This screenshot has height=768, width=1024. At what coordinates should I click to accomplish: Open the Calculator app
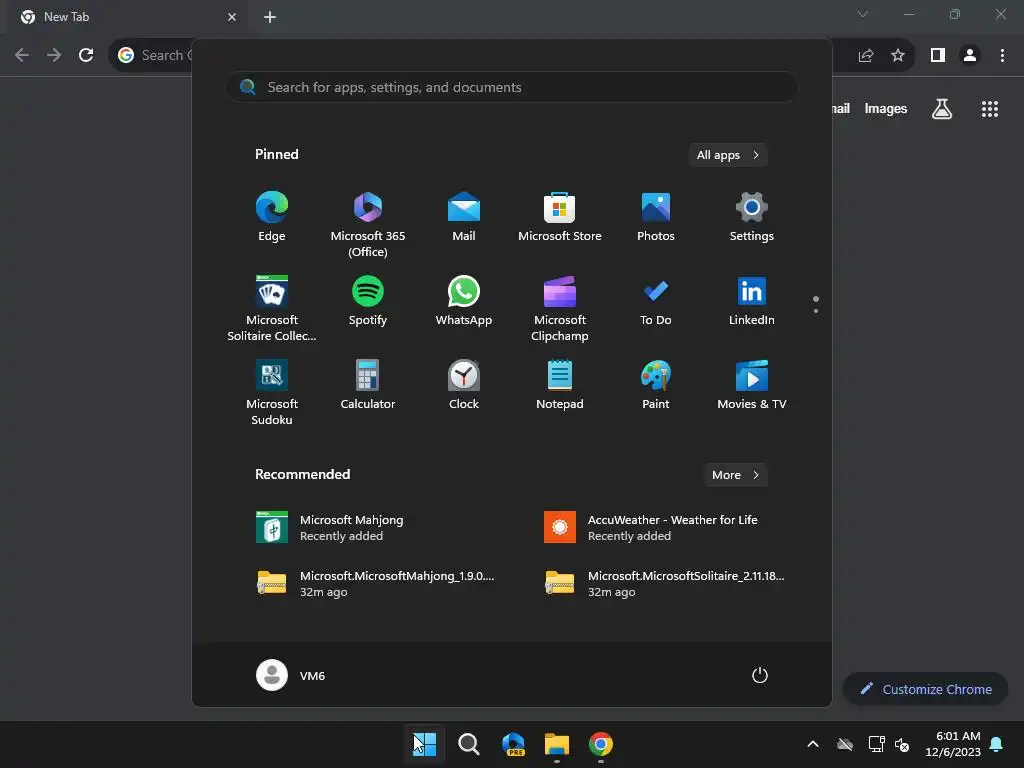pyautogui.click(x=368, y=384)
